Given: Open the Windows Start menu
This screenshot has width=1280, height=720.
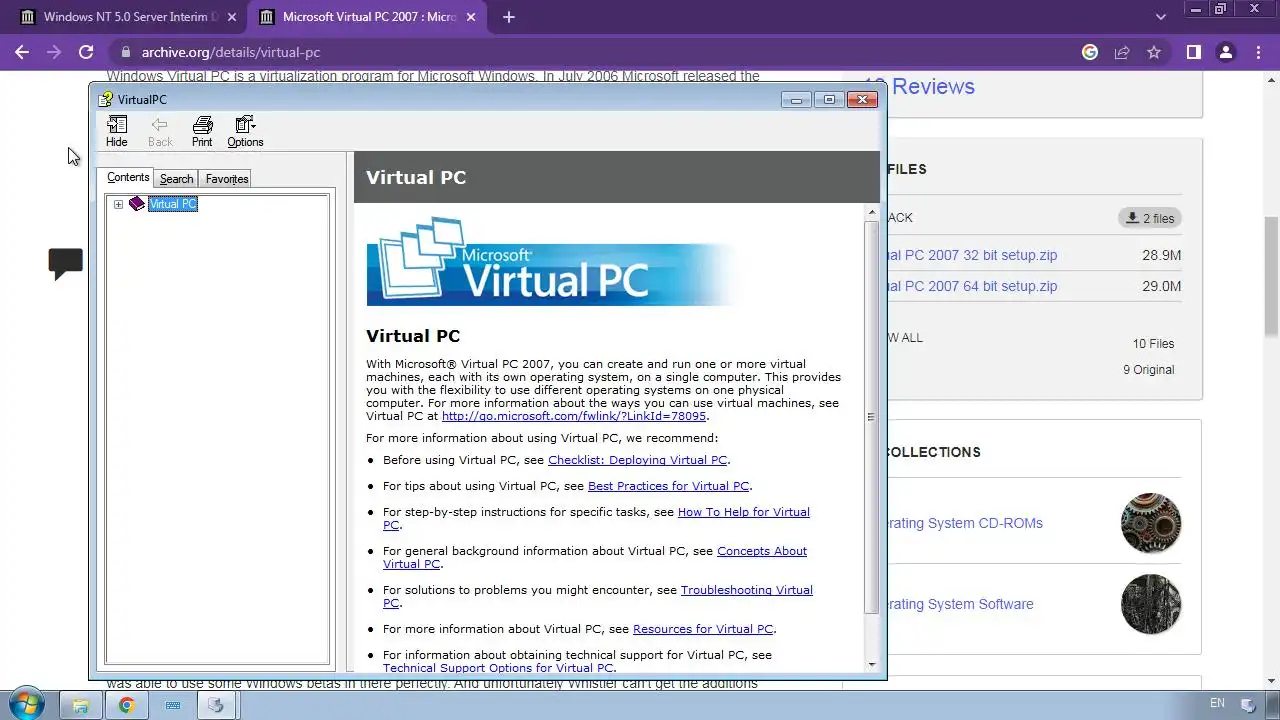Looking at the screenshot, I should tap(25, 704).
